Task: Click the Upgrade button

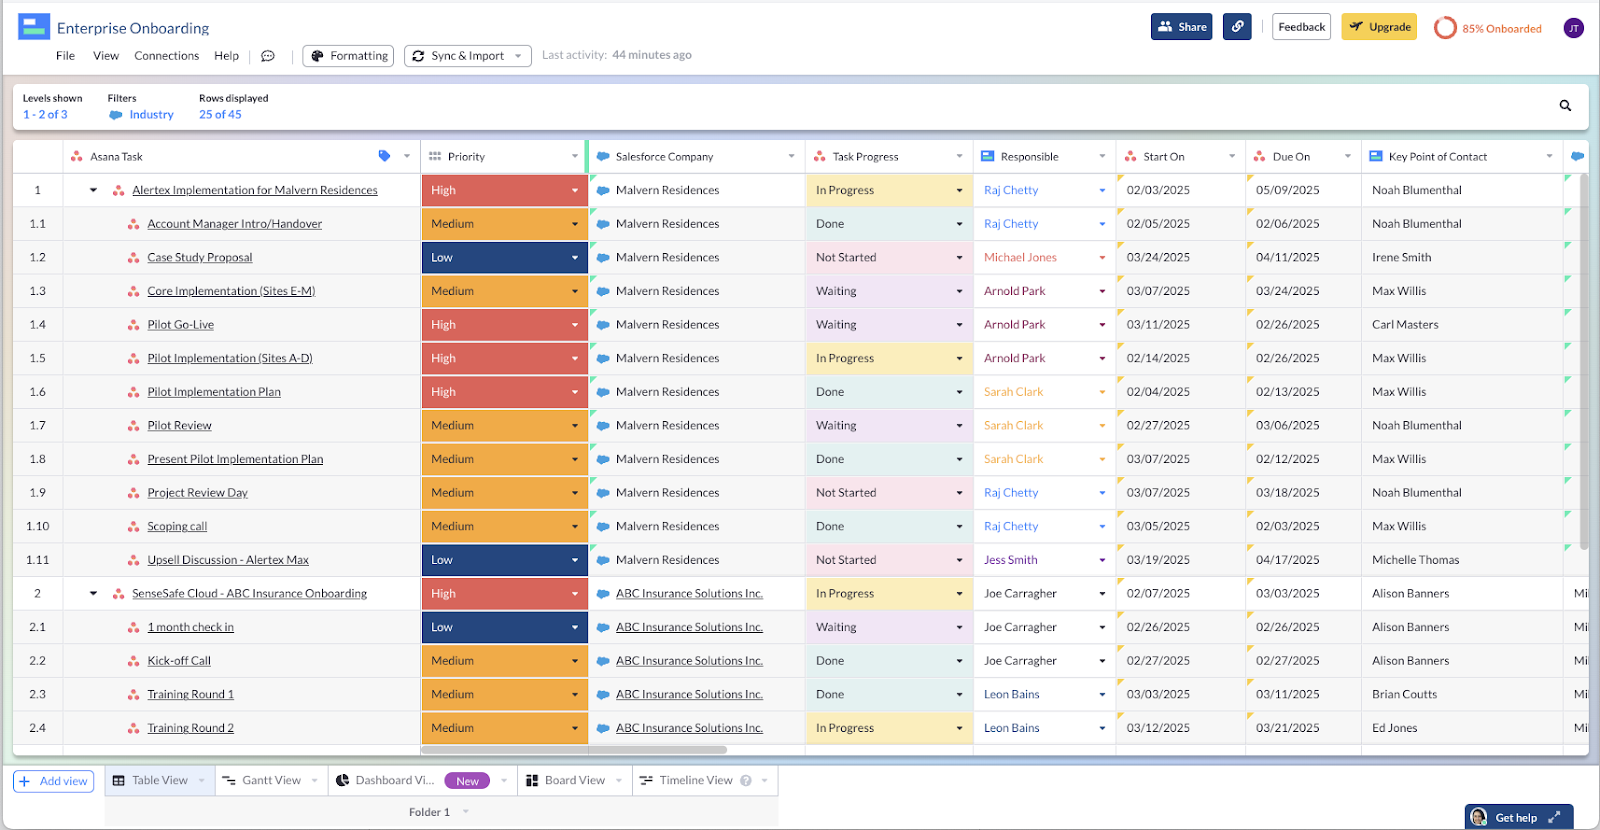Action: [1379, 27]
